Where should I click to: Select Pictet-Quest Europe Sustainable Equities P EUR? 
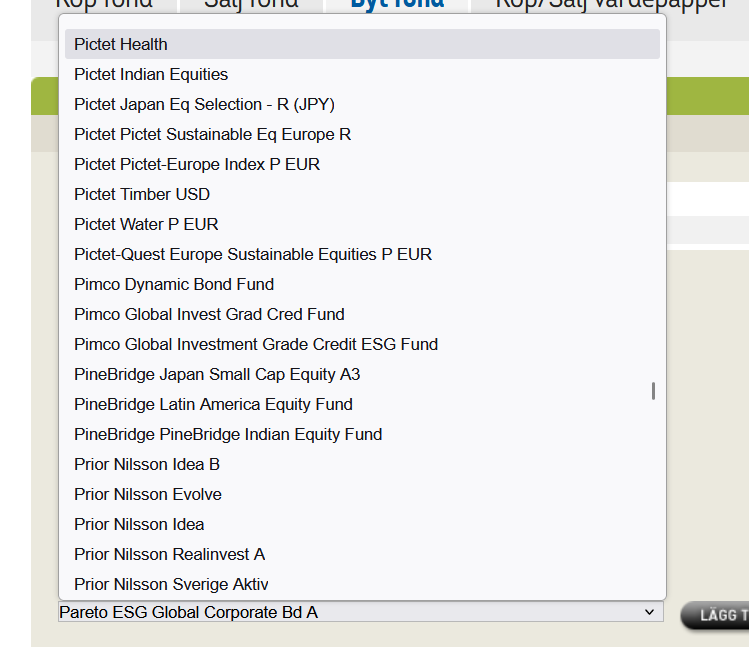(253, 254)
